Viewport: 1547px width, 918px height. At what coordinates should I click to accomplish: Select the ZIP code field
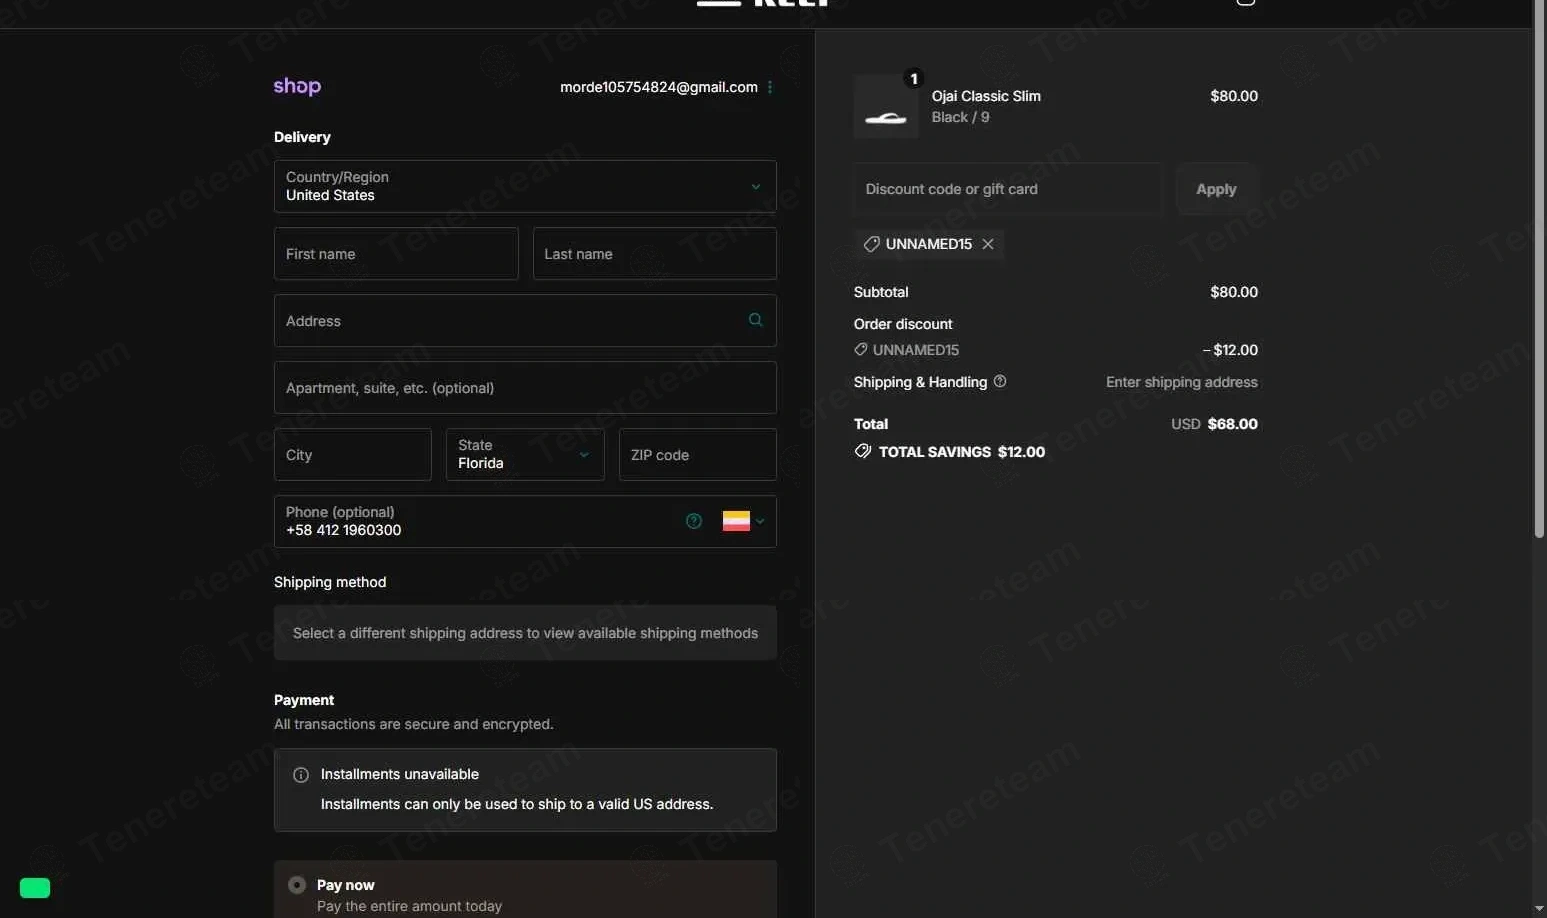[697, 455]
